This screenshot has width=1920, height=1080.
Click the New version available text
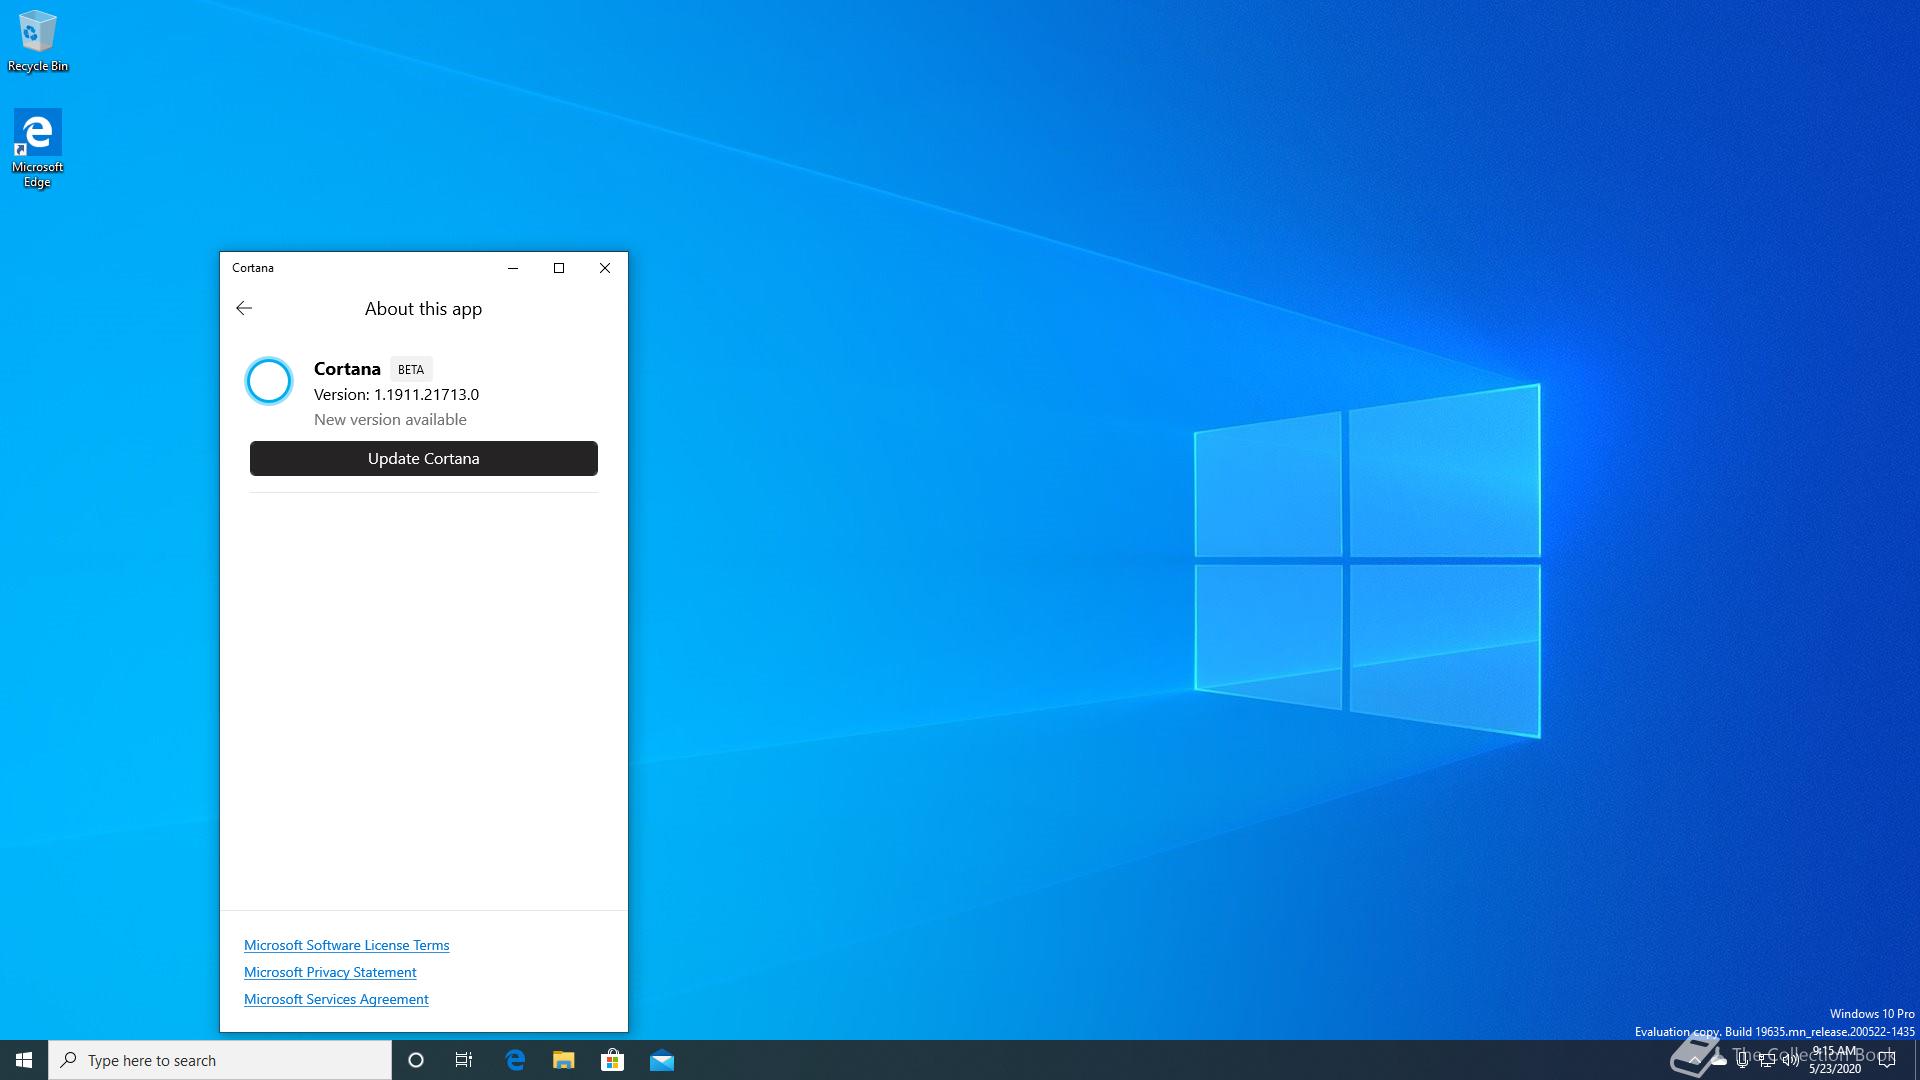pyautogui.click(x=390, y=420)
